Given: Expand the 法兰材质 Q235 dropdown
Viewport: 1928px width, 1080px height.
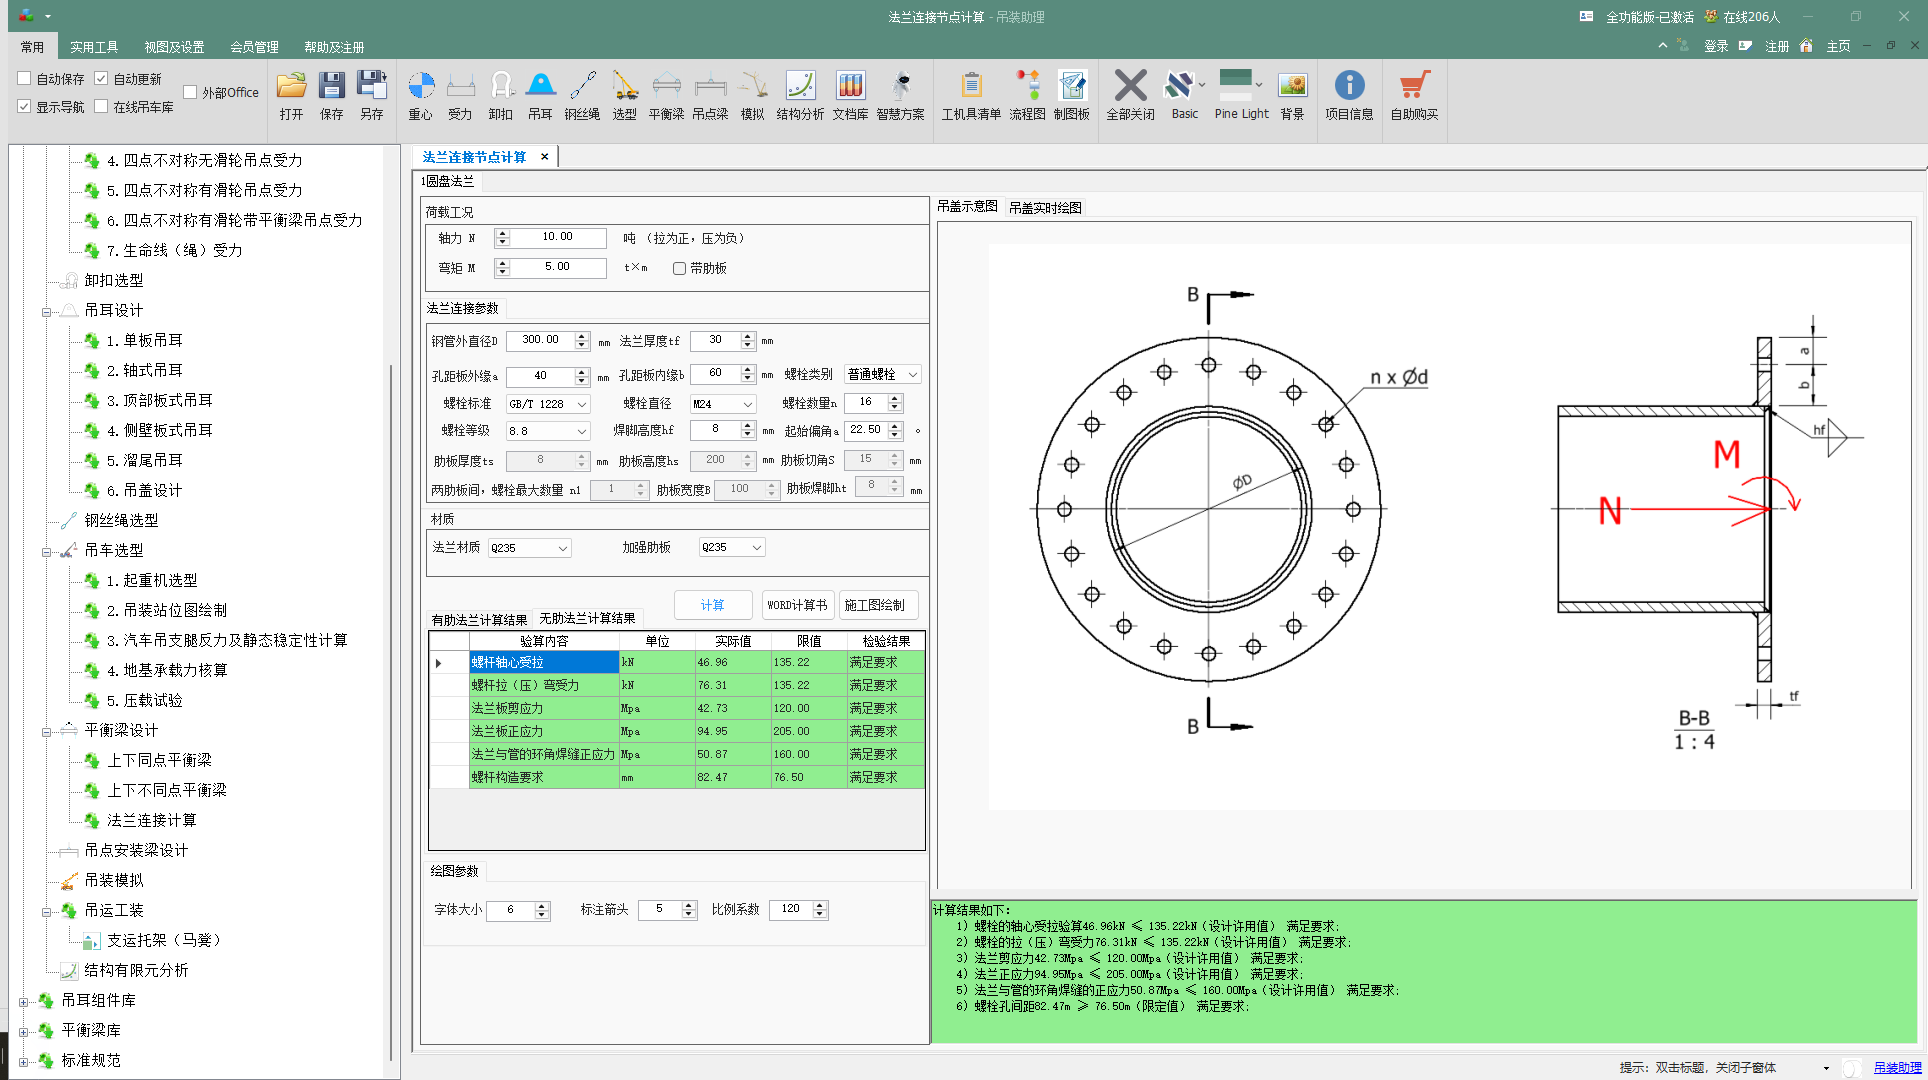Looking at the screenshot, I should [562, 548].
